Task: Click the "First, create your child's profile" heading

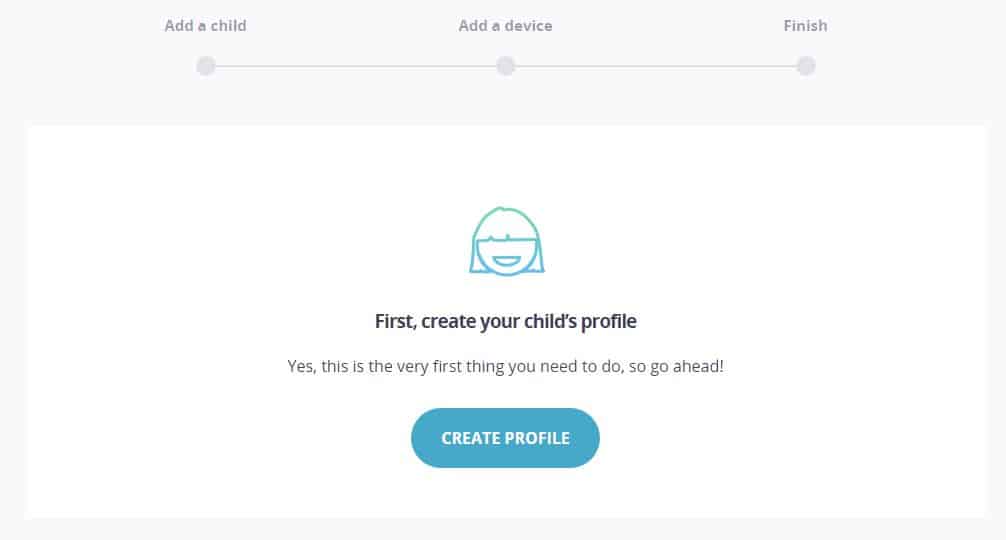Action: [x=506, y=321]
